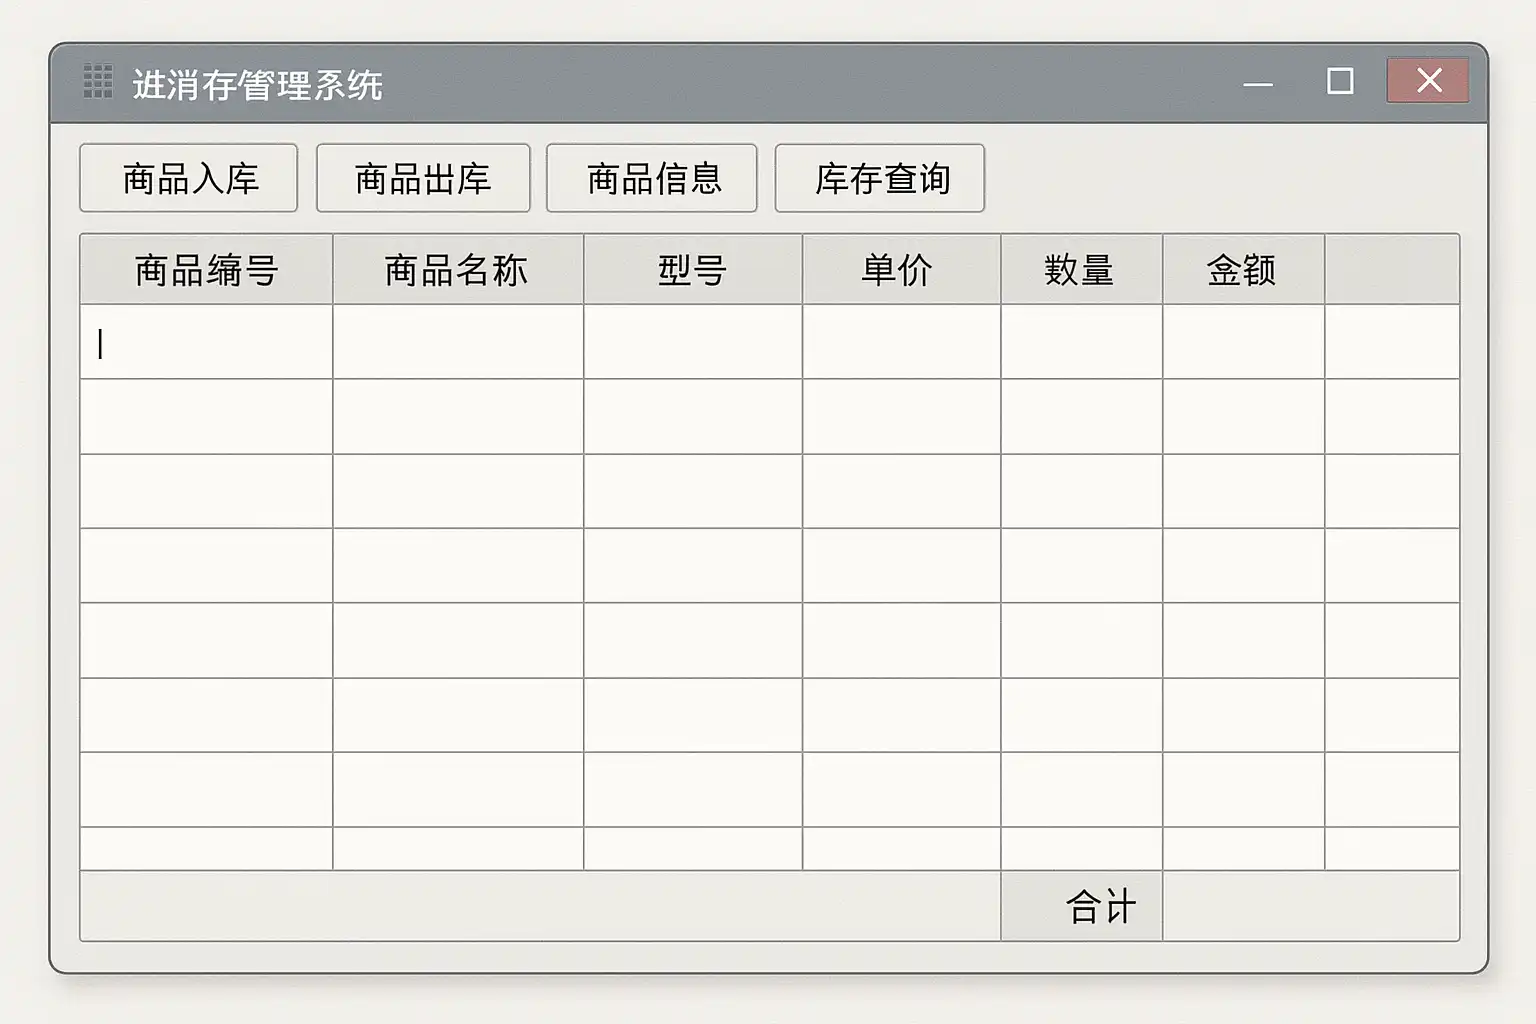Screen dimensions: 1536x1024
Task: Click the app grid icon in title bar
Action: pyautogui.click(x=98, y=83)
